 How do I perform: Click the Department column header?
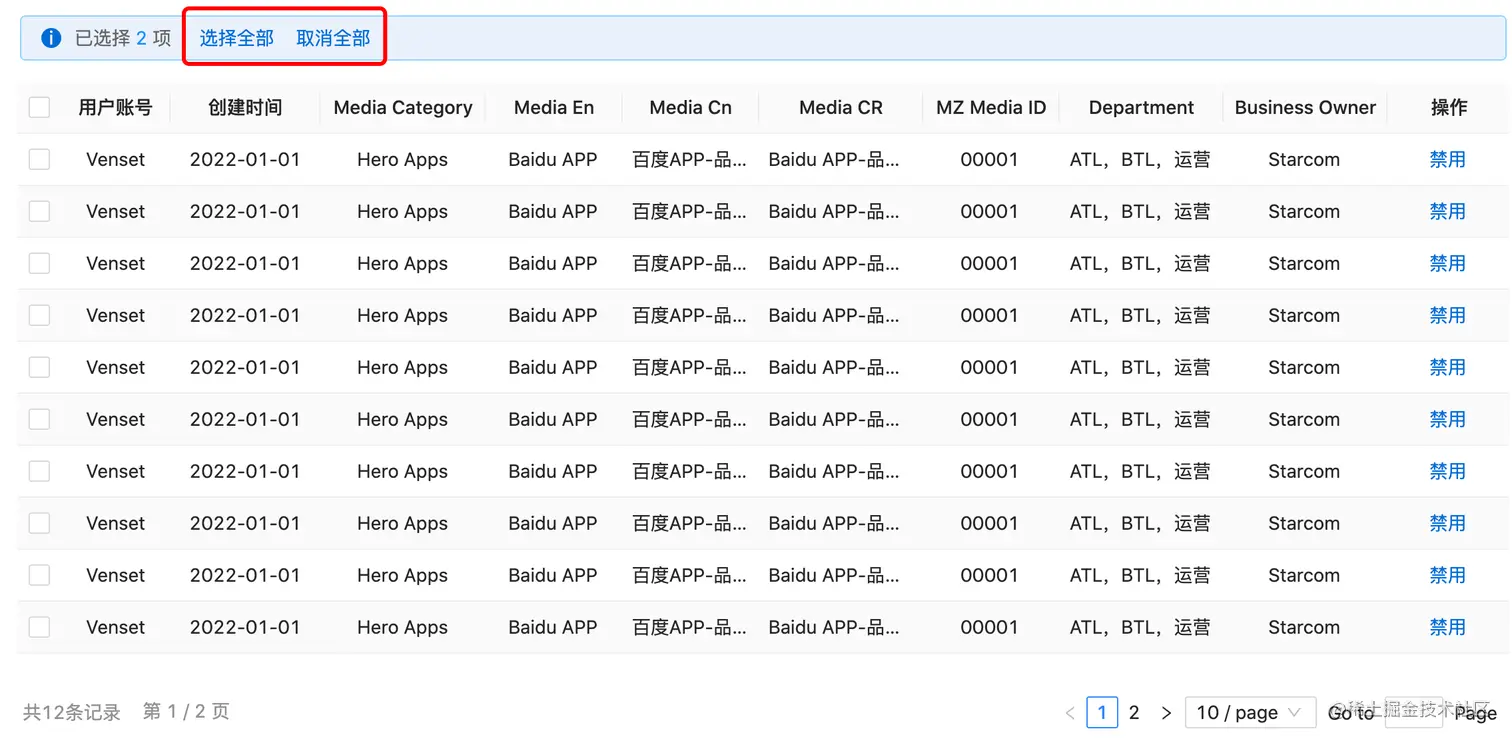(x=1141, y=107)
